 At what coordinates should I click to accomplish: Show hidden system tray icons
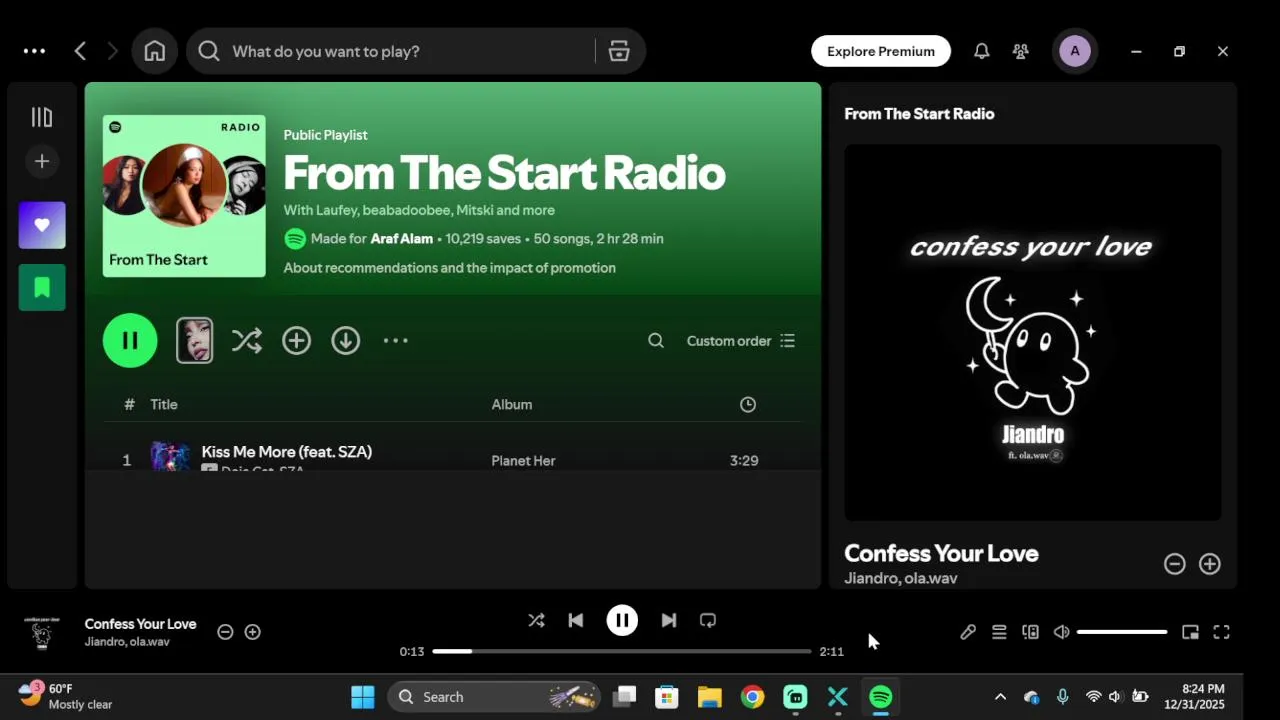click(1000, 697)
